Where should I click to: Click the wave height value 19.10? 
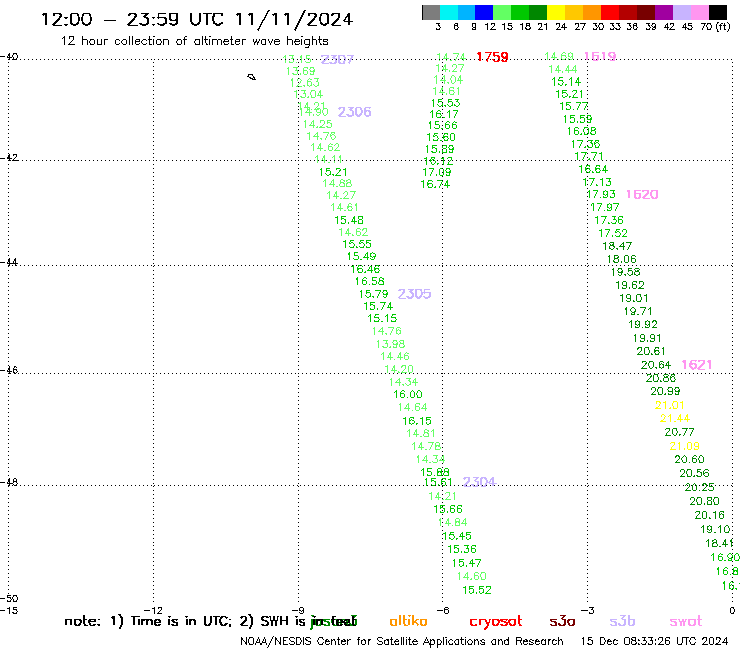coord(715,530)
